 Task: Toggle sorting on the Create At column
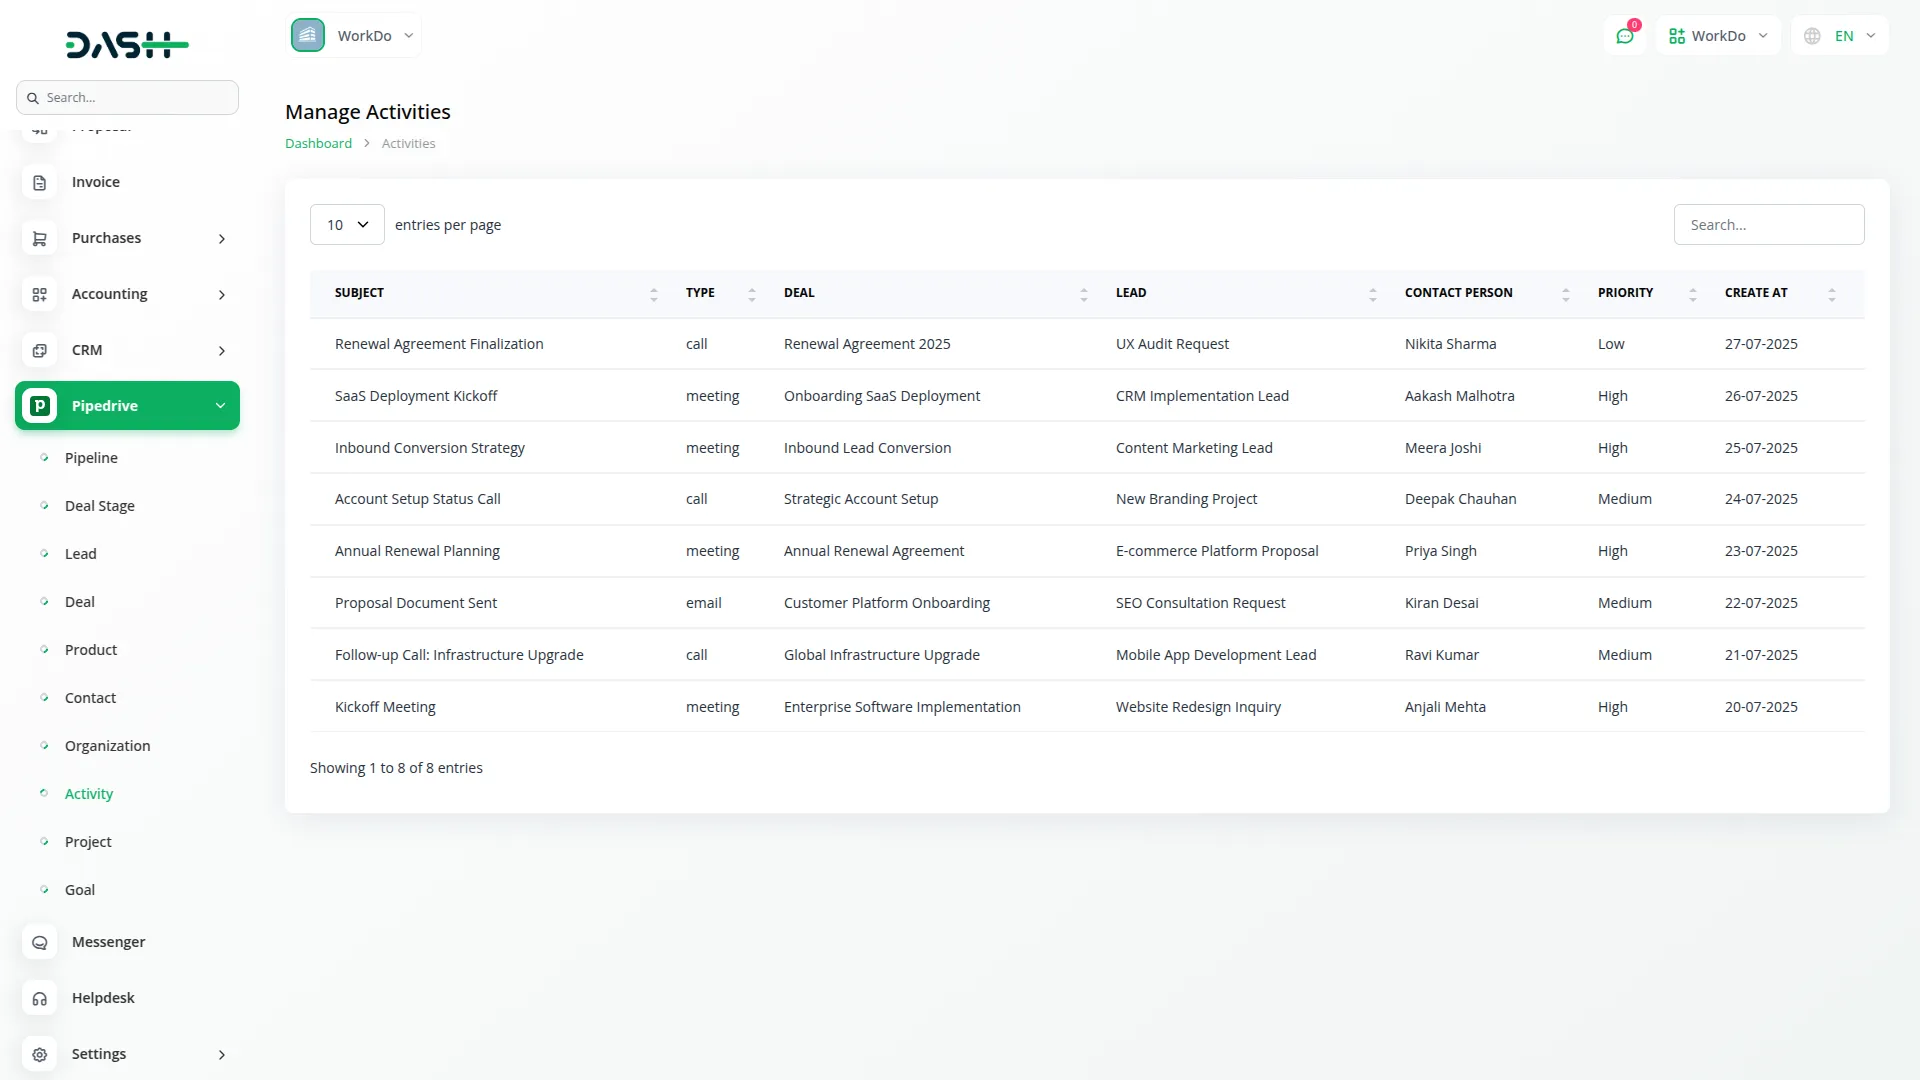1832,293
